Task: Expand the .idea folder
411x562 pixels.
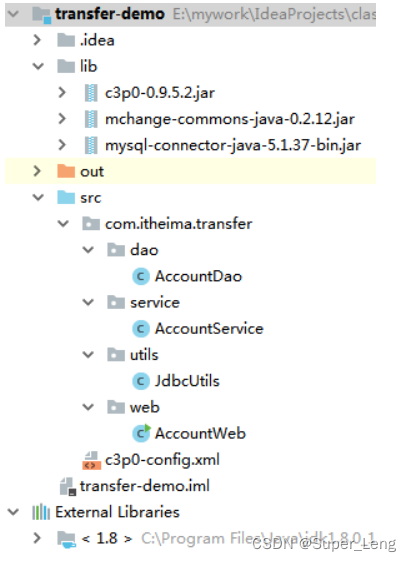Action: tap(37, 40)
